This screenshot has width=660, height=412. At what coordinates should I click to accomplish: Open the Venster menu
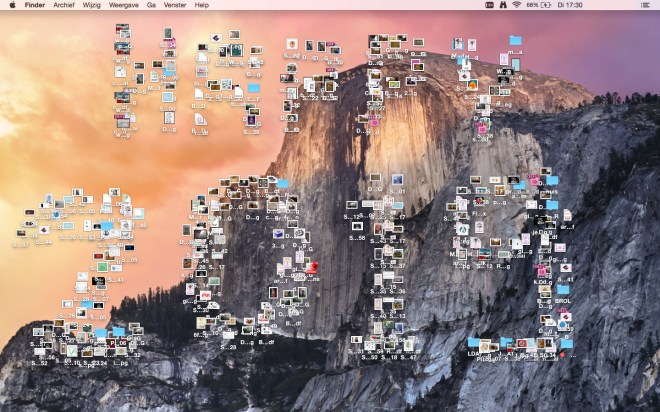tap(174, 5)
